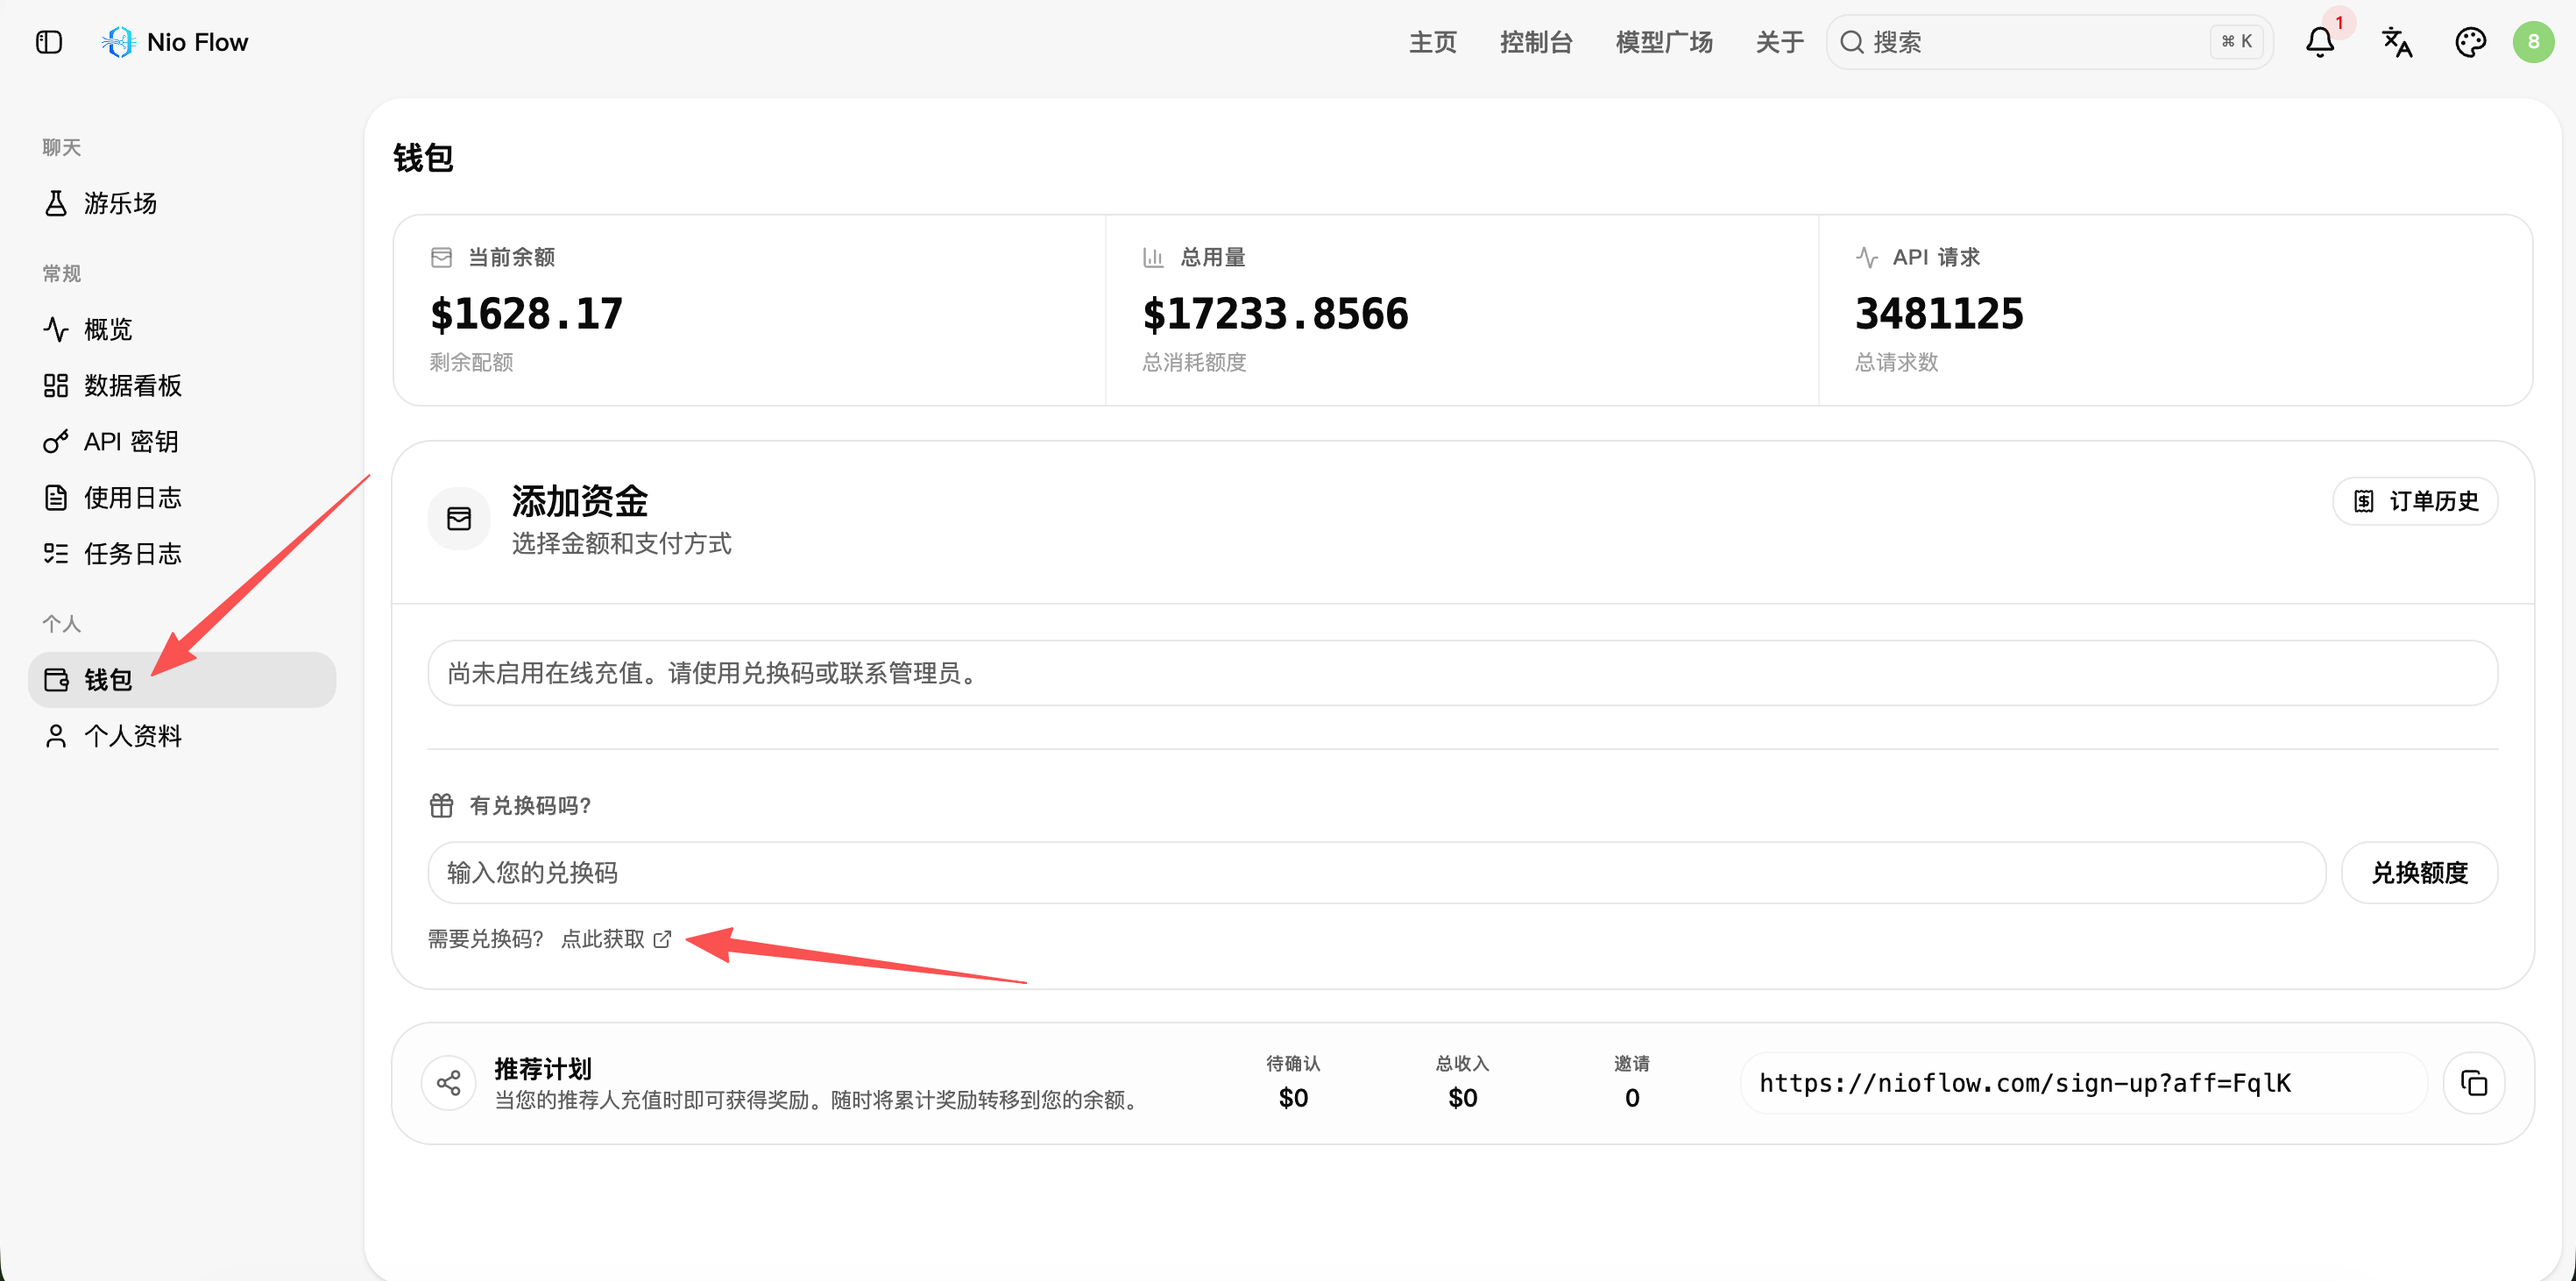The image size is (2576, 1281).
Task: Open the theme palette icon
Action: (2470, 42)
